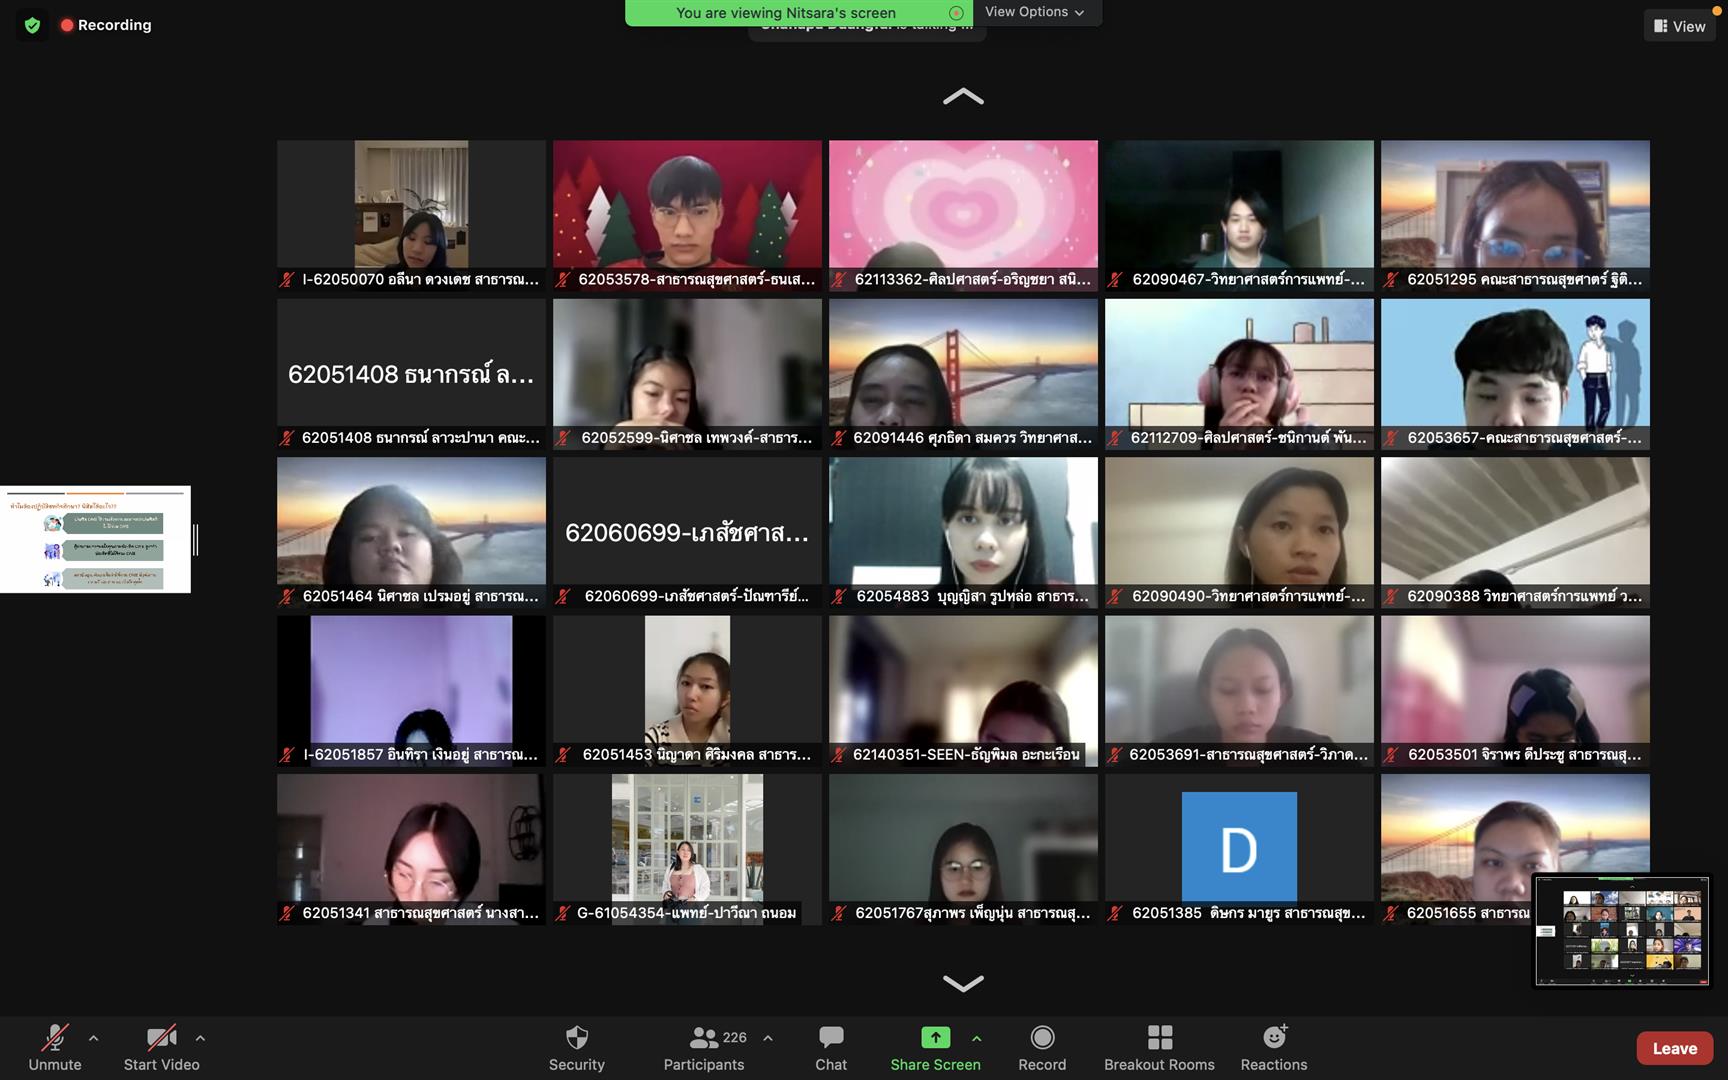
Task: Select participant video tile 62051295
Action: [1515, 215]
